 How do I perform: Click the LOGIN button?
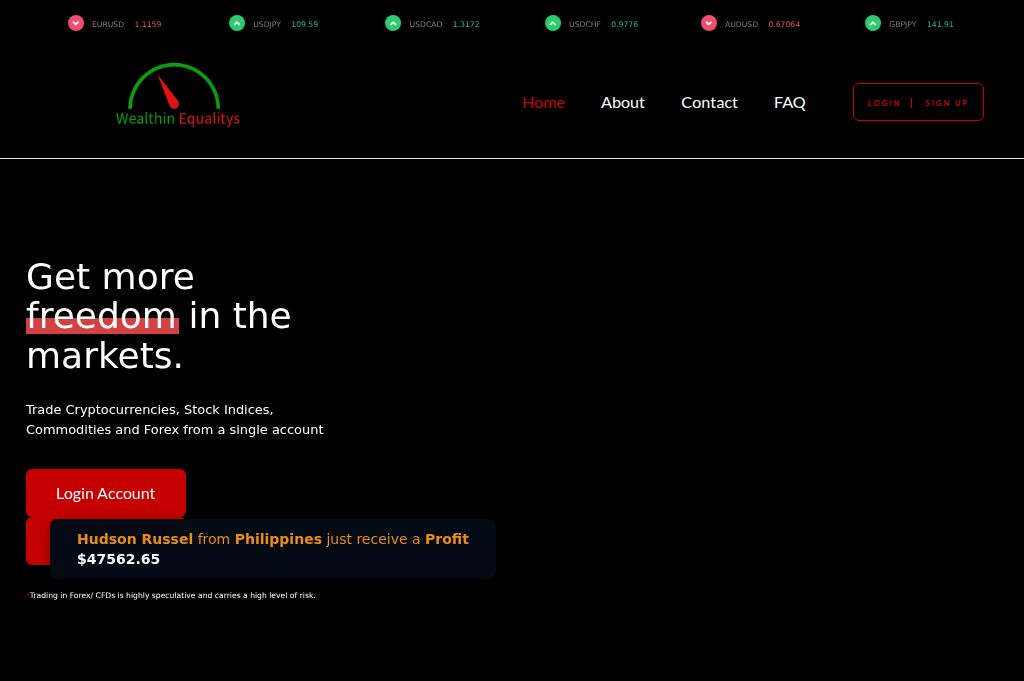[x=884, y=102]
